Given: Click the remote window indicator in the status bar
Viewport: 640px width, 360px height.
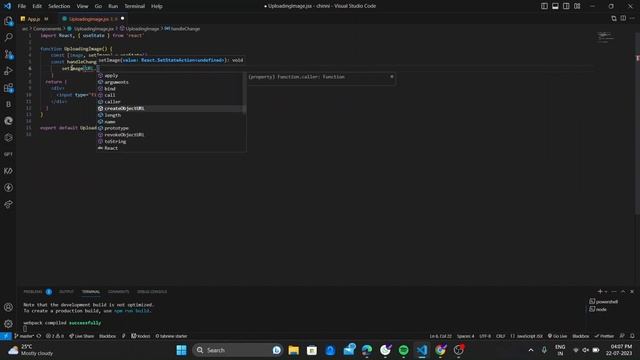Looking at the screenshot, I should point(6,336).
